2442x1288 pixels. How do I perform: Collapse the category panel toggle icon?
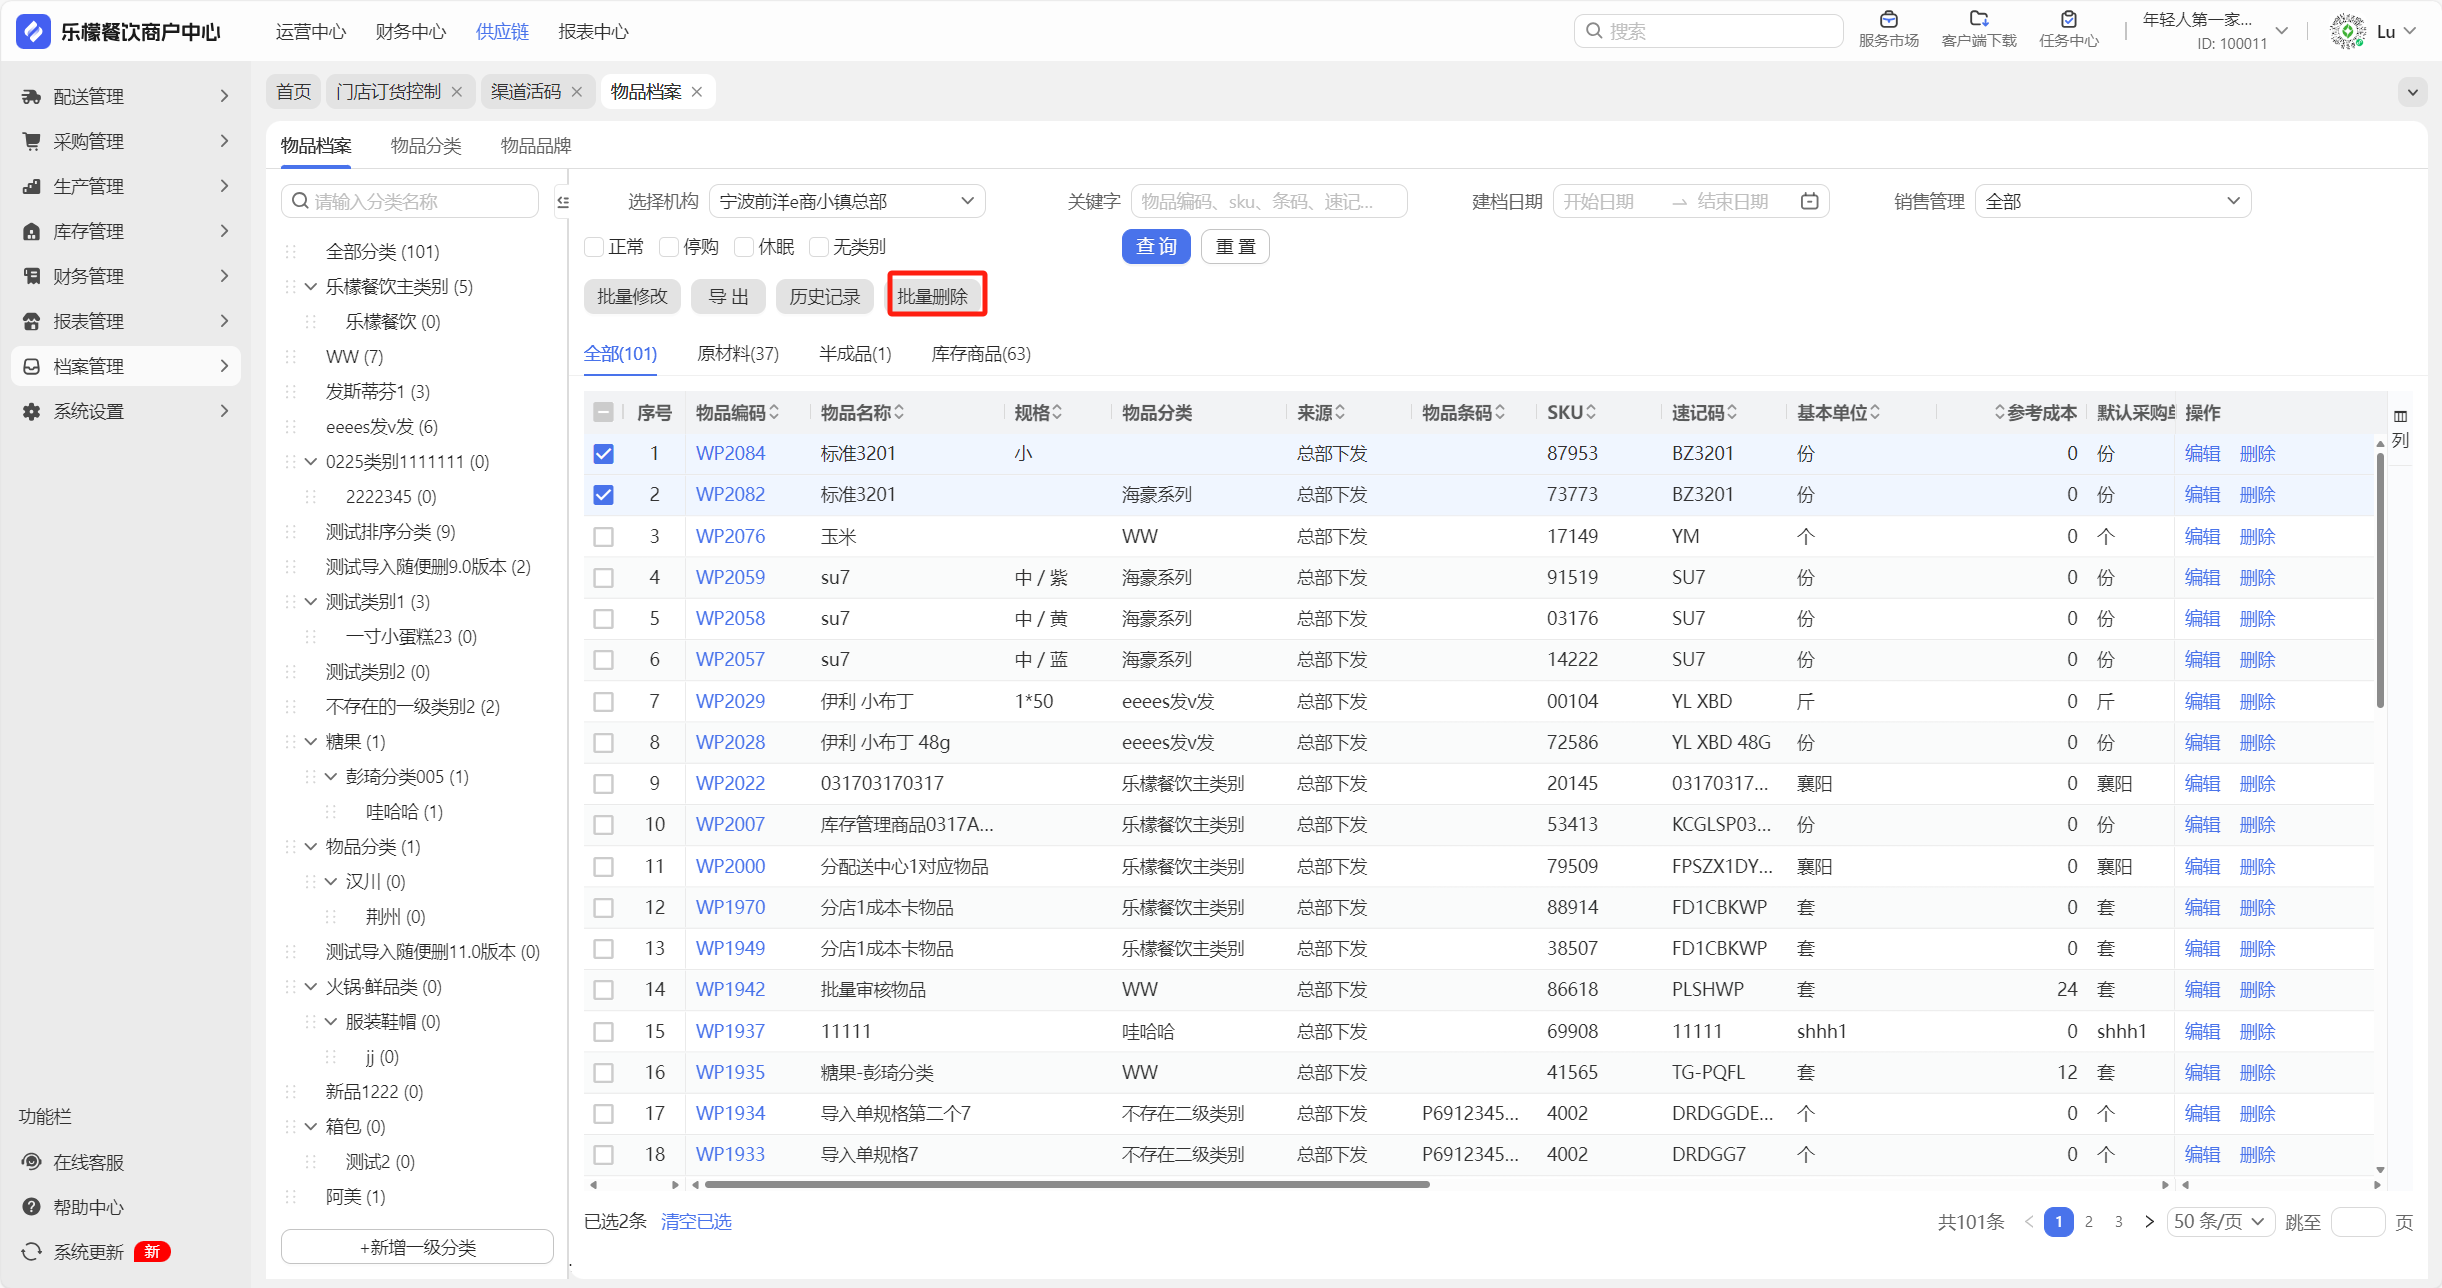tap(563, 202)
